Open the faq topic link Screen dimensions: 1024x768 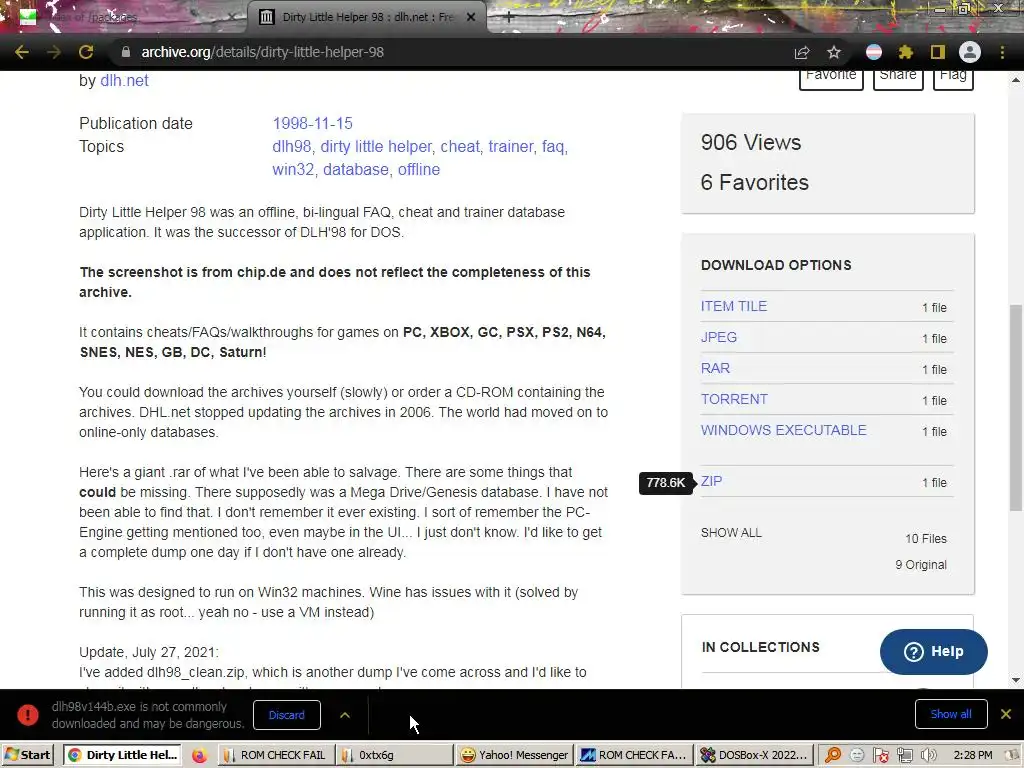point(552,146)
